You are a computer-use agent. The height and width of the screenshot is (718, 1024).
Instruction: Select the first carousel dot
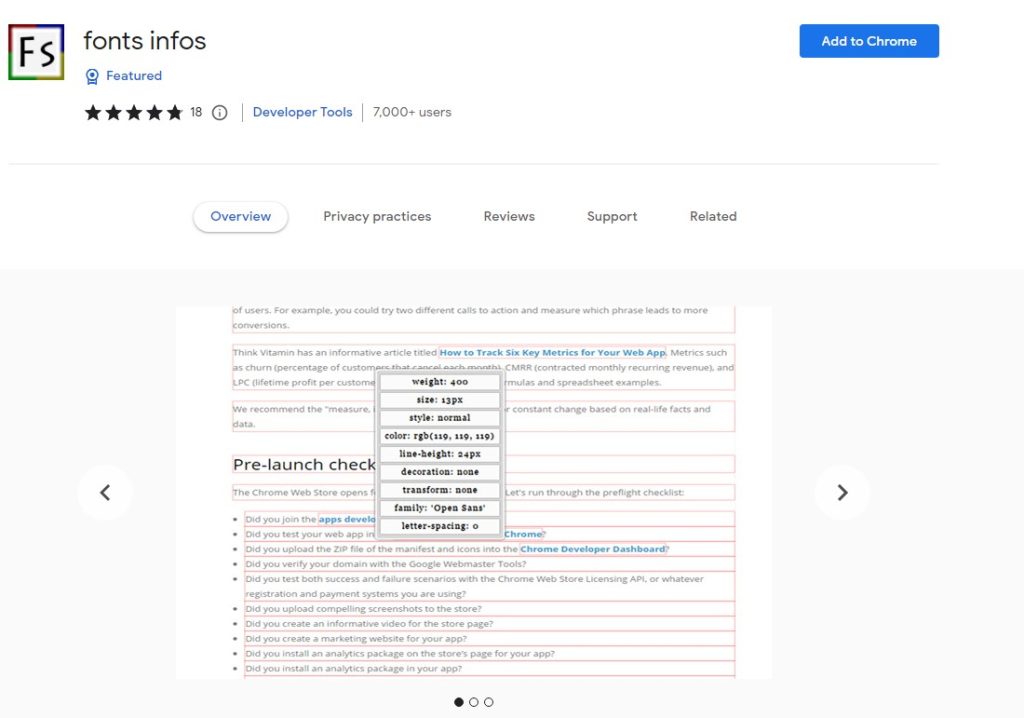click(x=458, y=702)
